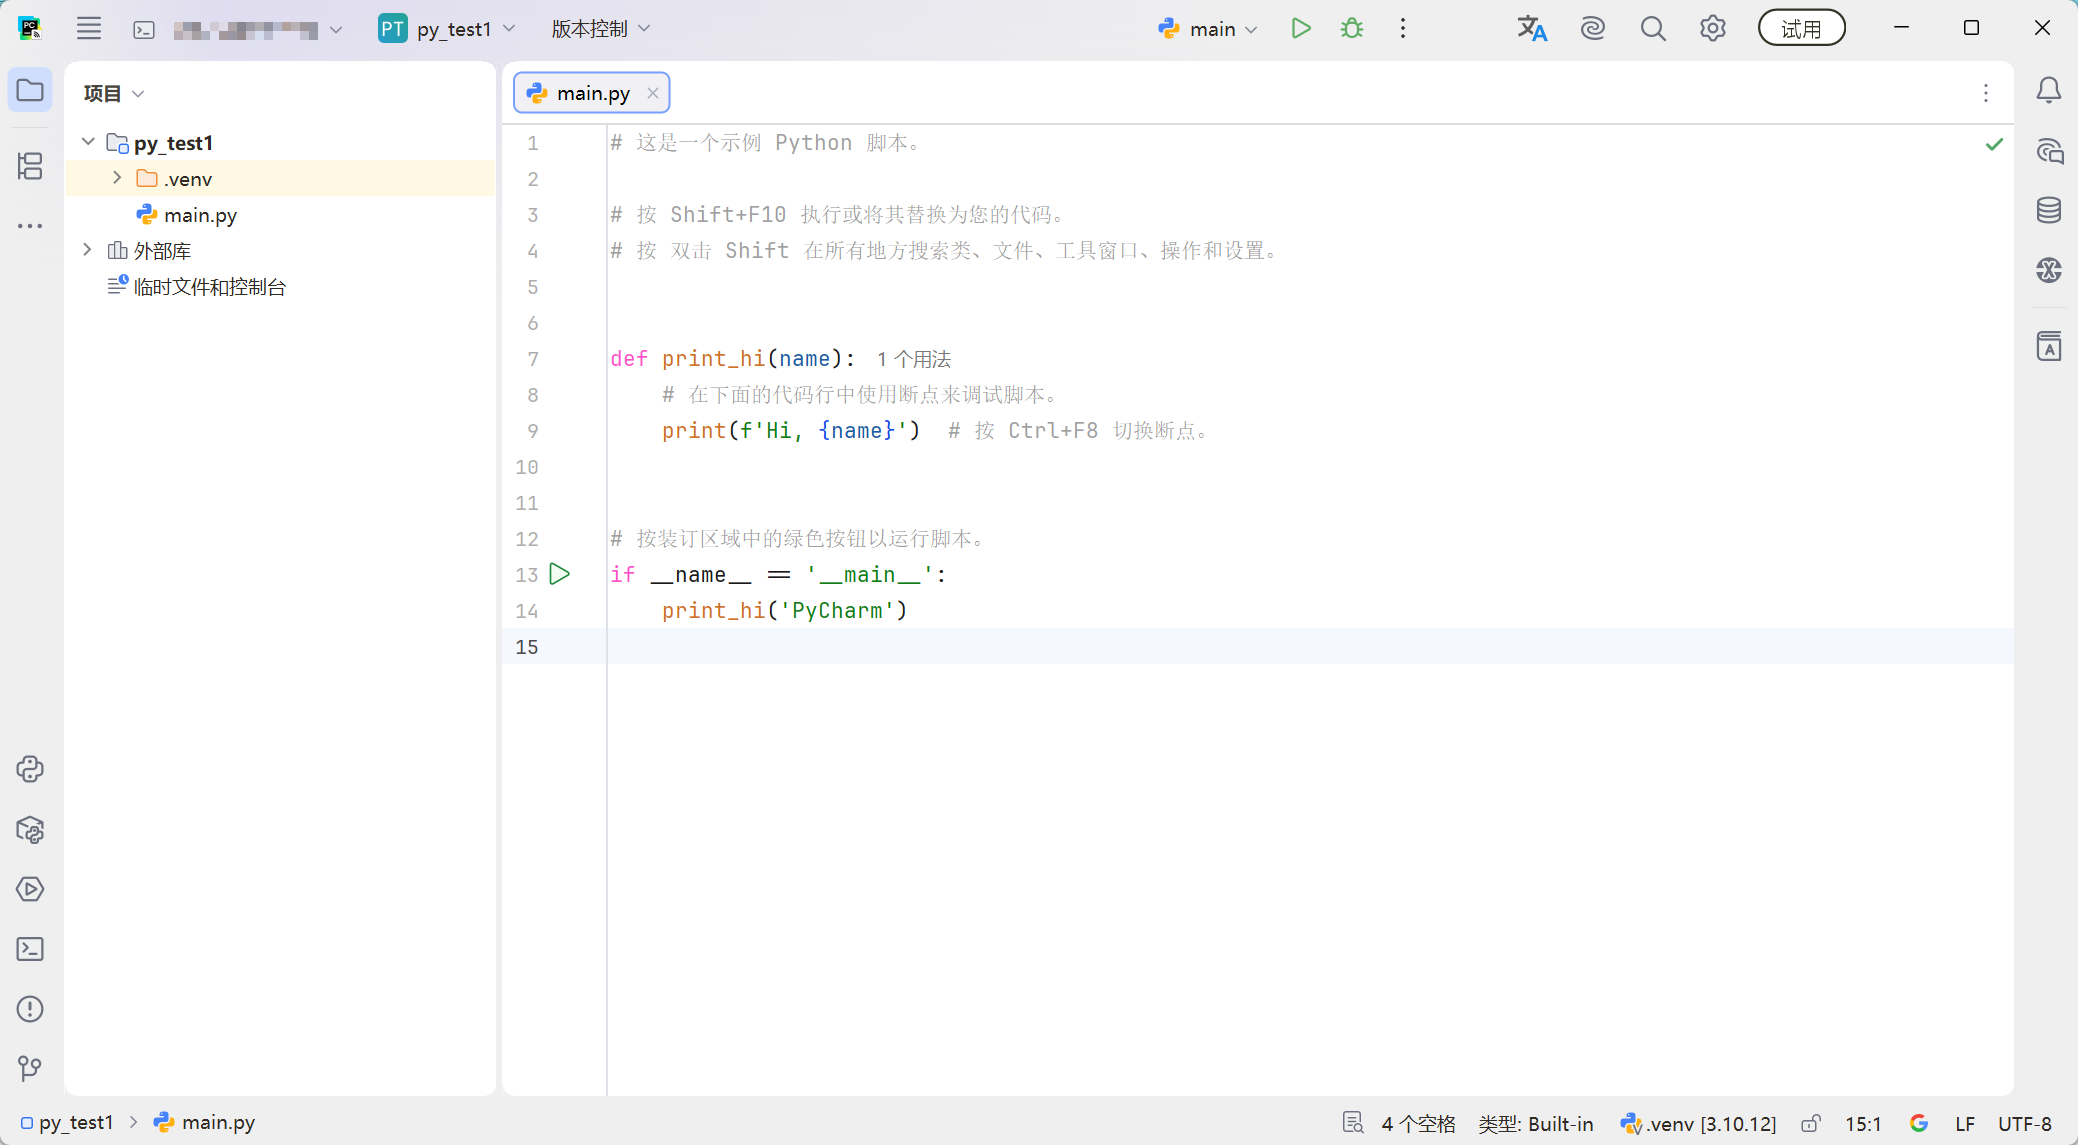Click py_test1 breadcrumb in status bar
This screenshot has height=1145, width=2078.
point(67,1123)
